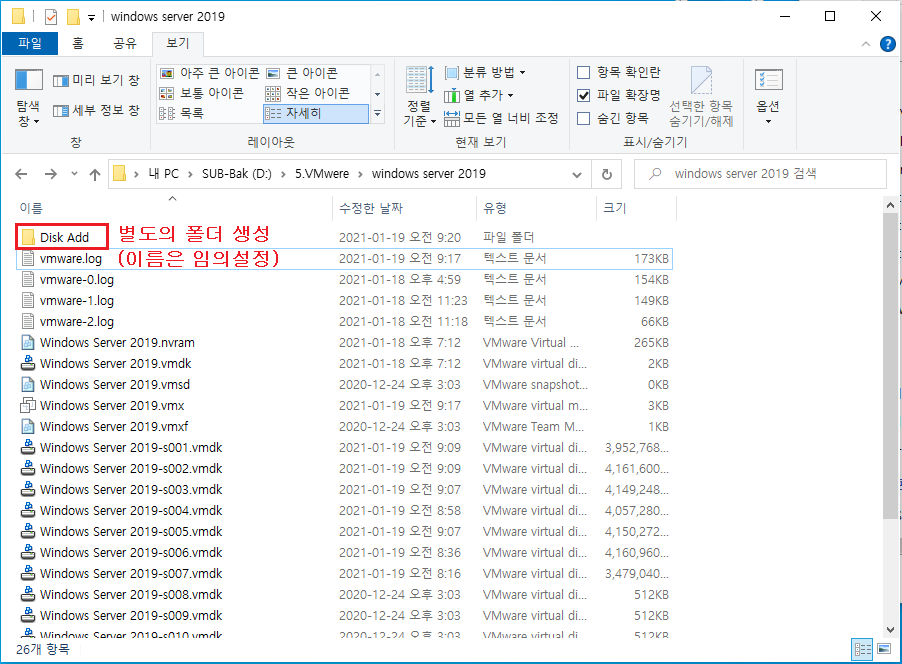This screenshot has width=902, height=664.
Task: Go back with the left arrow
Action: pyautogui.click(x=21, y=174)
